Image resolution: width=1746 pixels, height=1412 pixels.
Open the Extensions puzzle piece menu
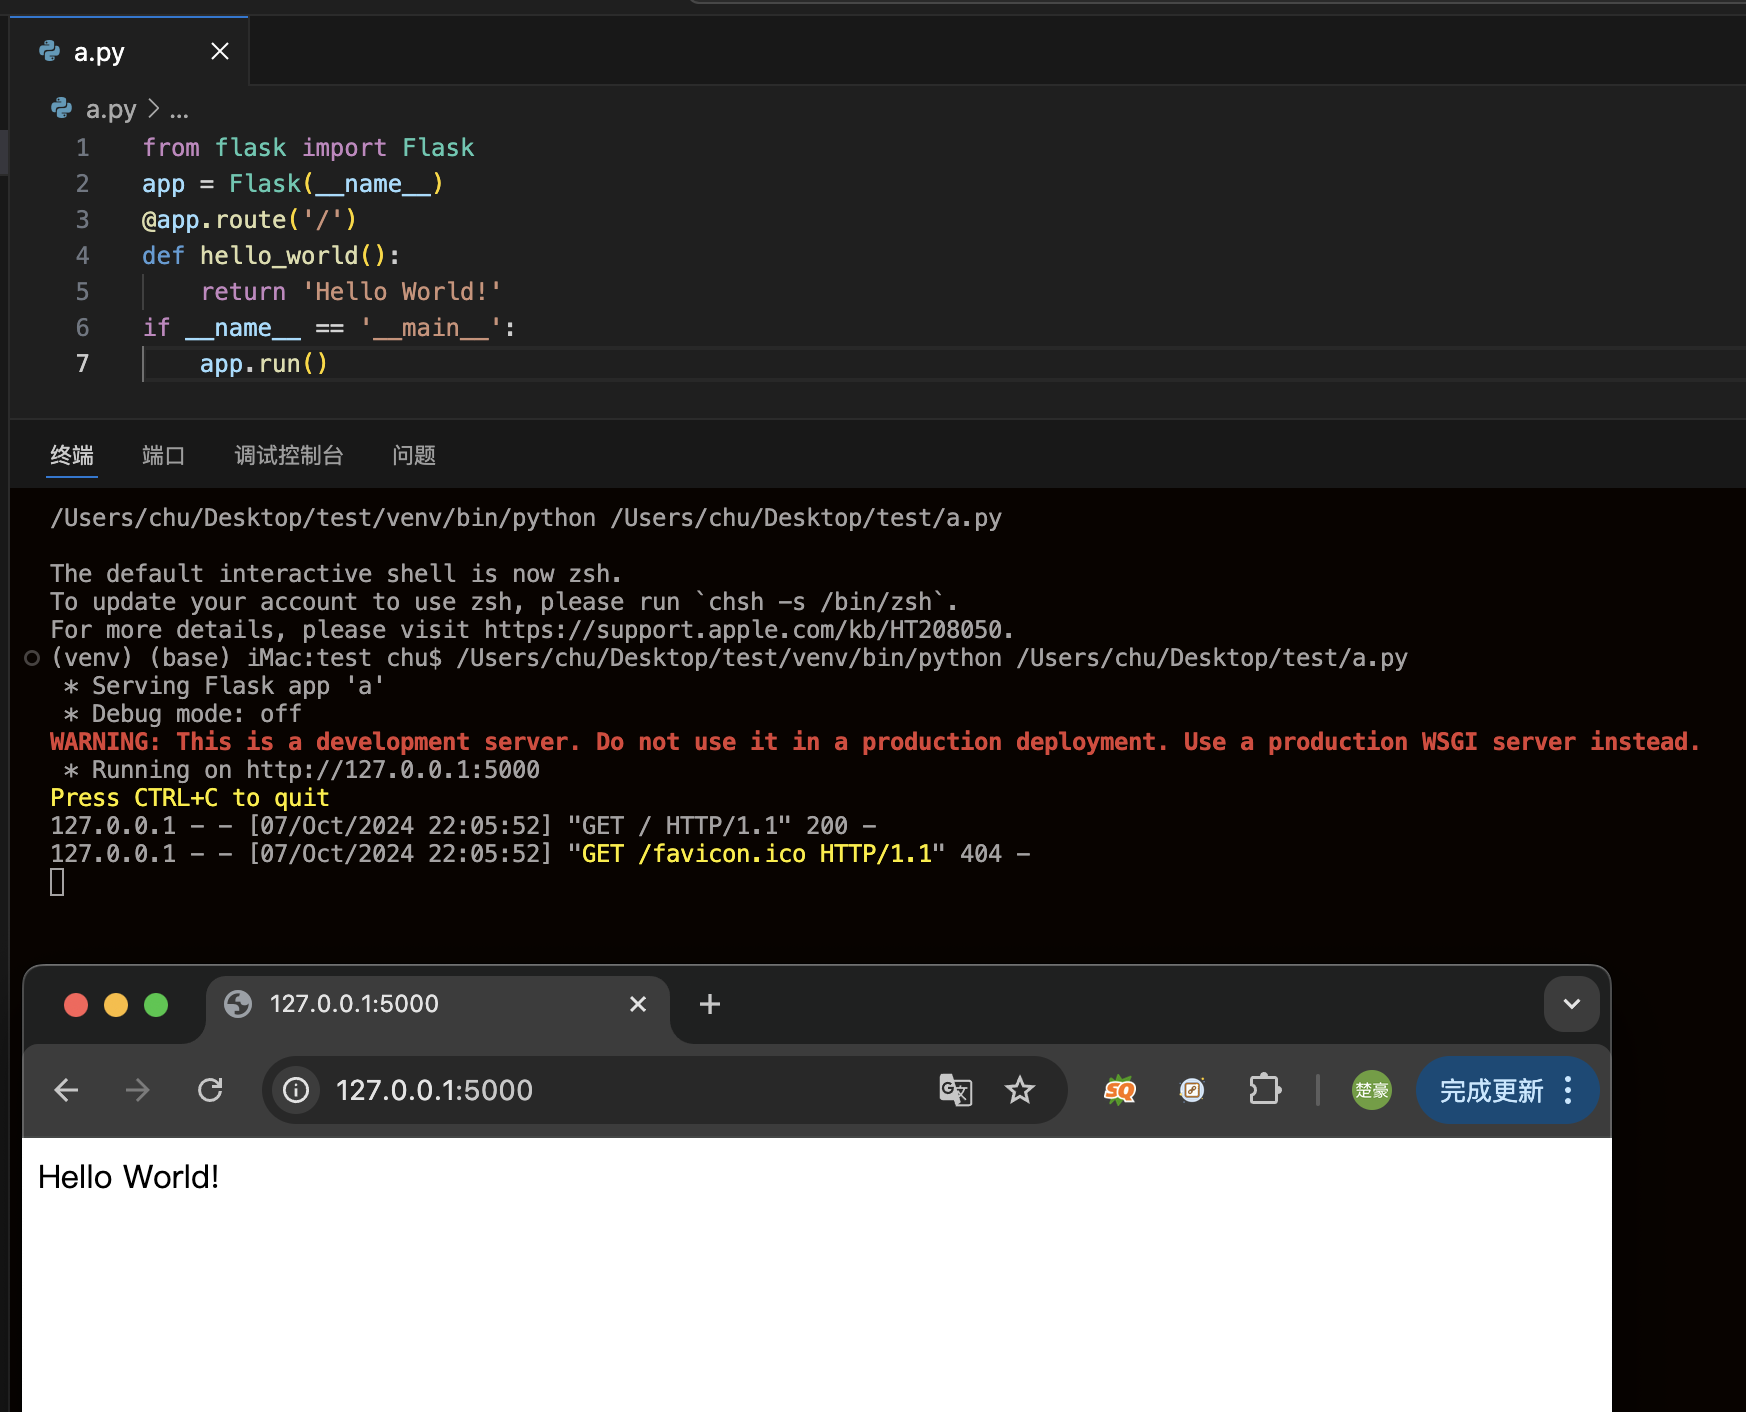coord(1265,1090)
